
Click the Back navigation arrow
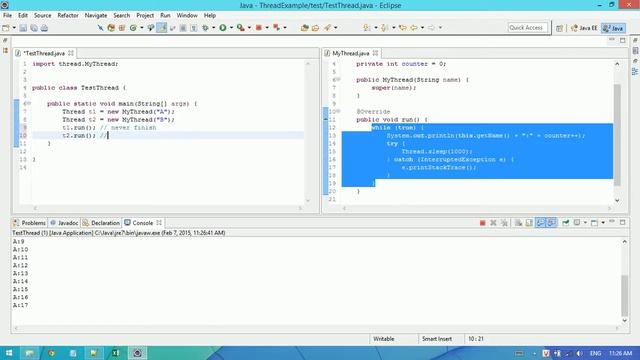414,28
